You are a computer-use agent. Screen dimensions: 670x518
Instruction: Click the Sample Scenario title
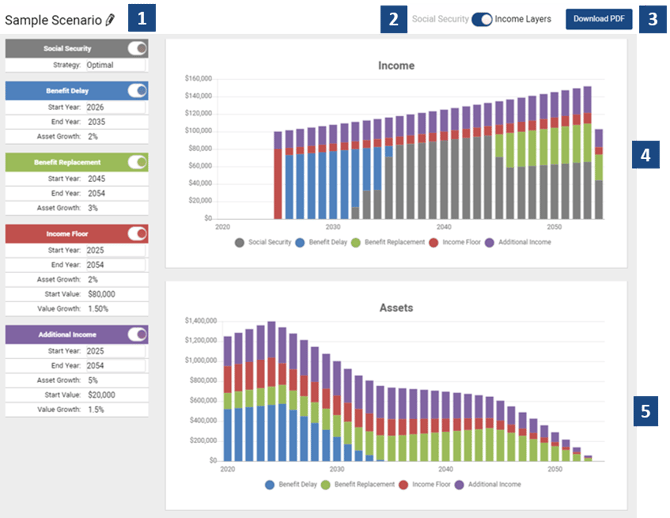click(x=52, y=19)
